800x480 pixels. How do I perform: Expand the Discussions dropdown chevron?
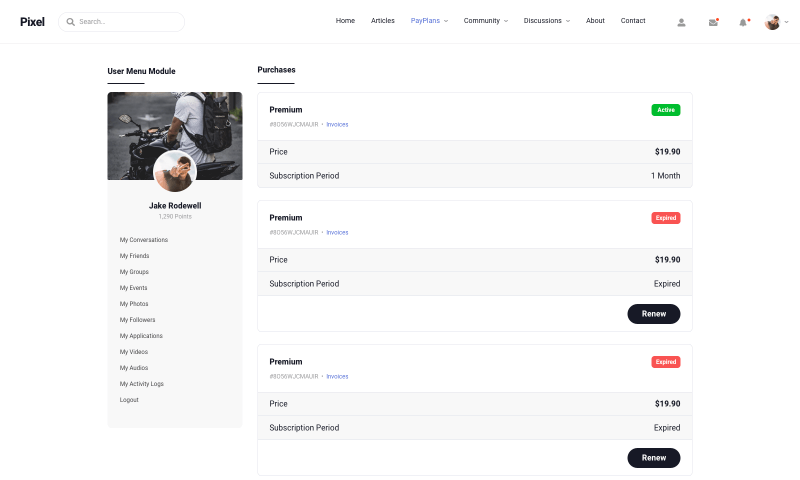(568, 21)
